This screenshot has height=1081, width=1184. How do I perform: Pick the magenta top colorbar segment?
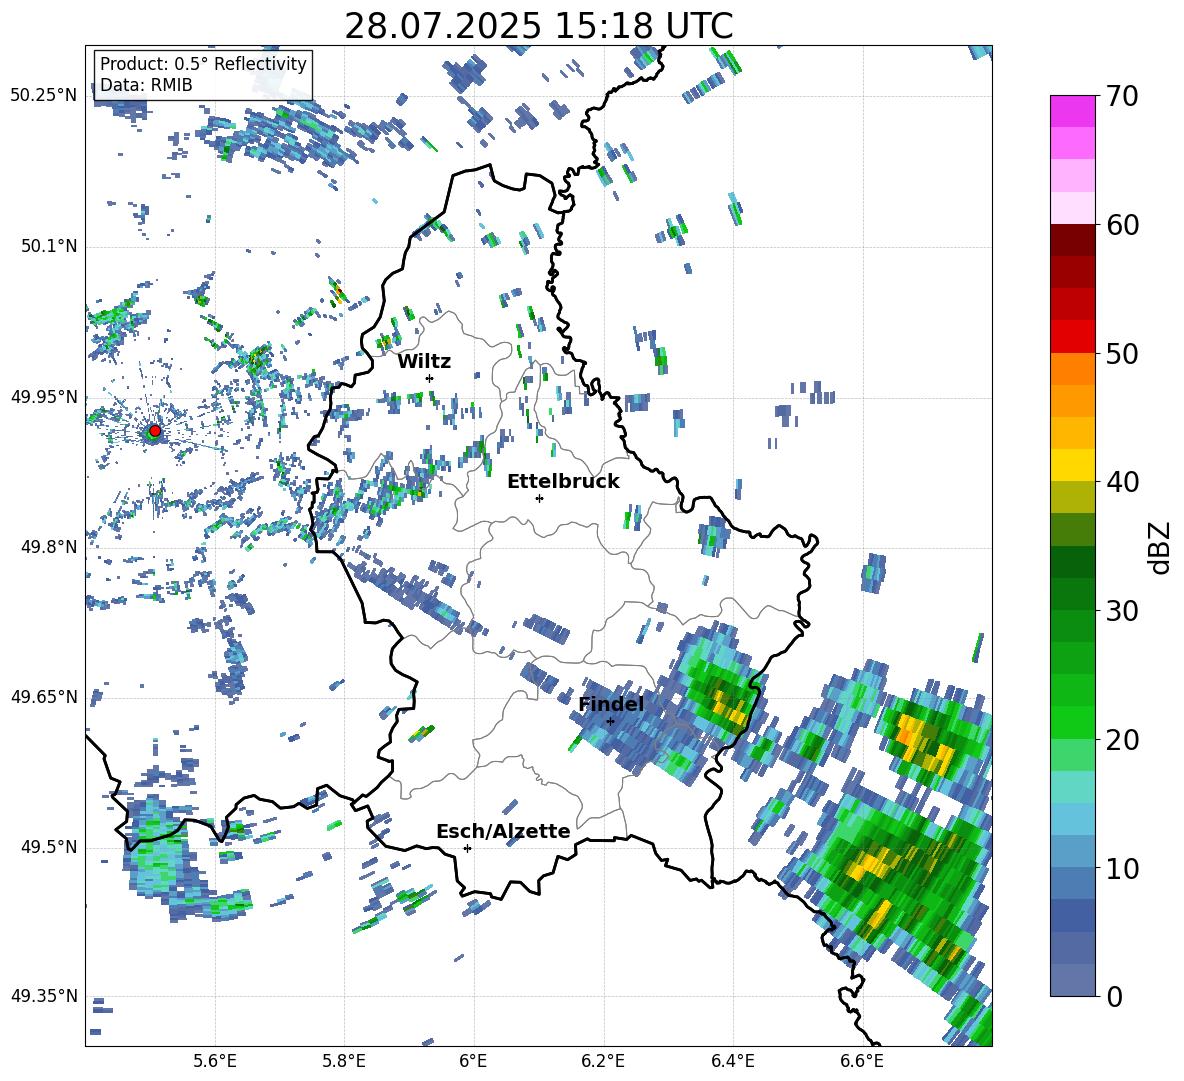tap(1072, 111)
